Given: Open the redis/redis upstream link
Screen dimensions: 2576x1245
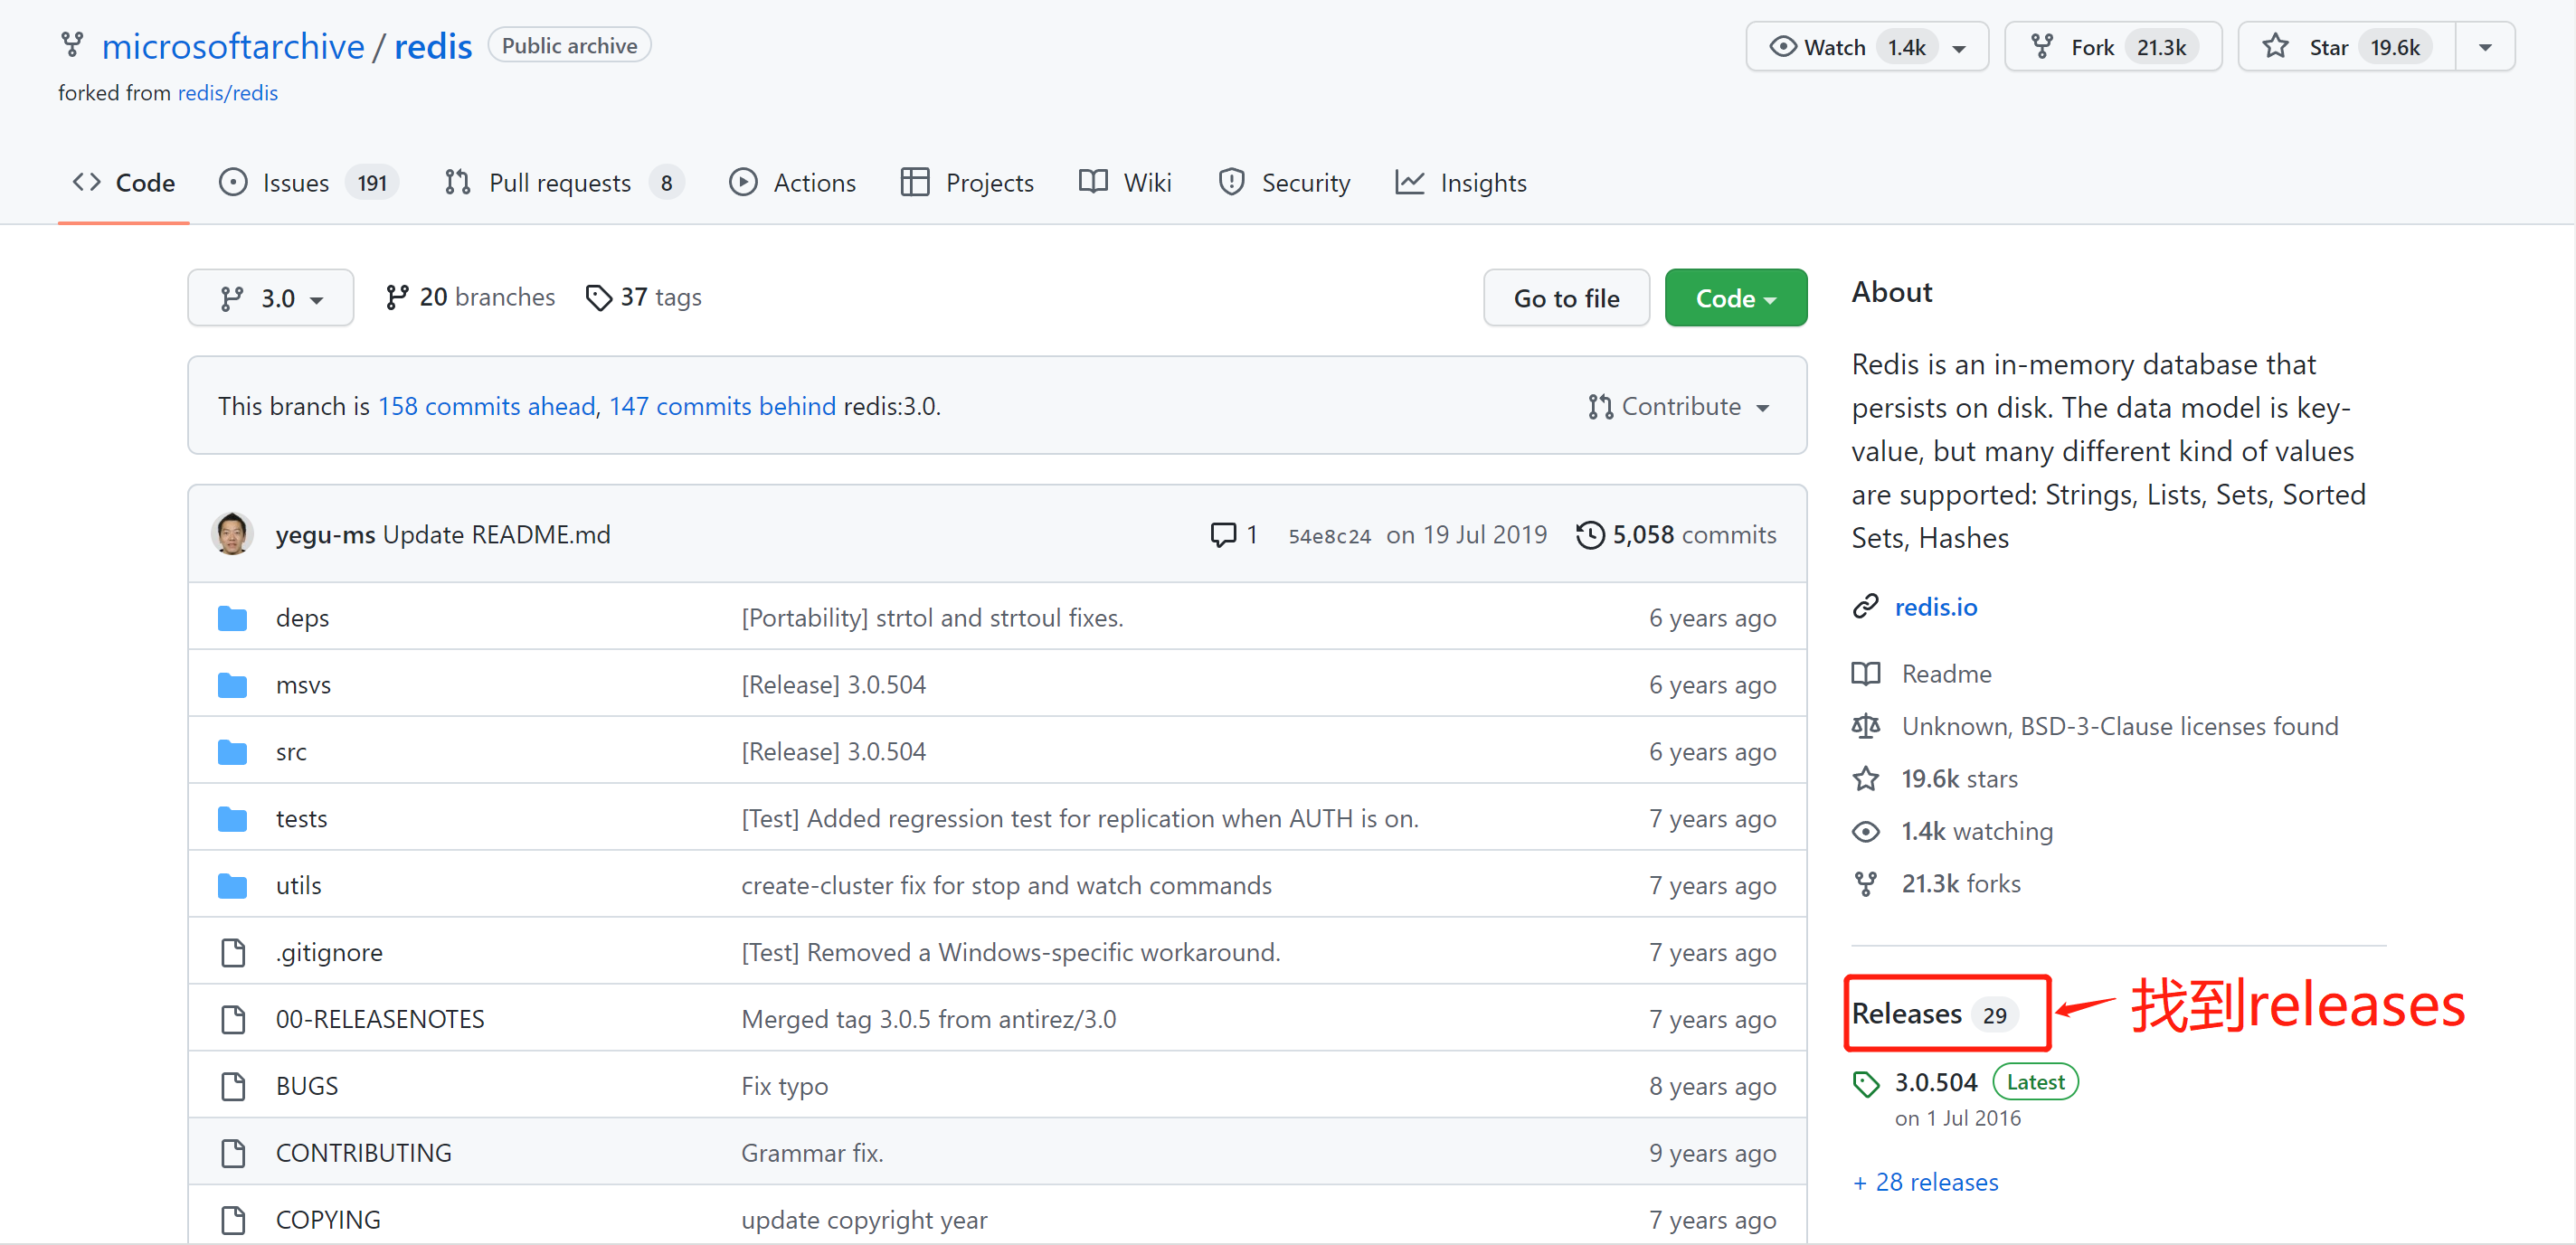Looking at the screenshot, I should pyautogui.click(x=228, y=93).
